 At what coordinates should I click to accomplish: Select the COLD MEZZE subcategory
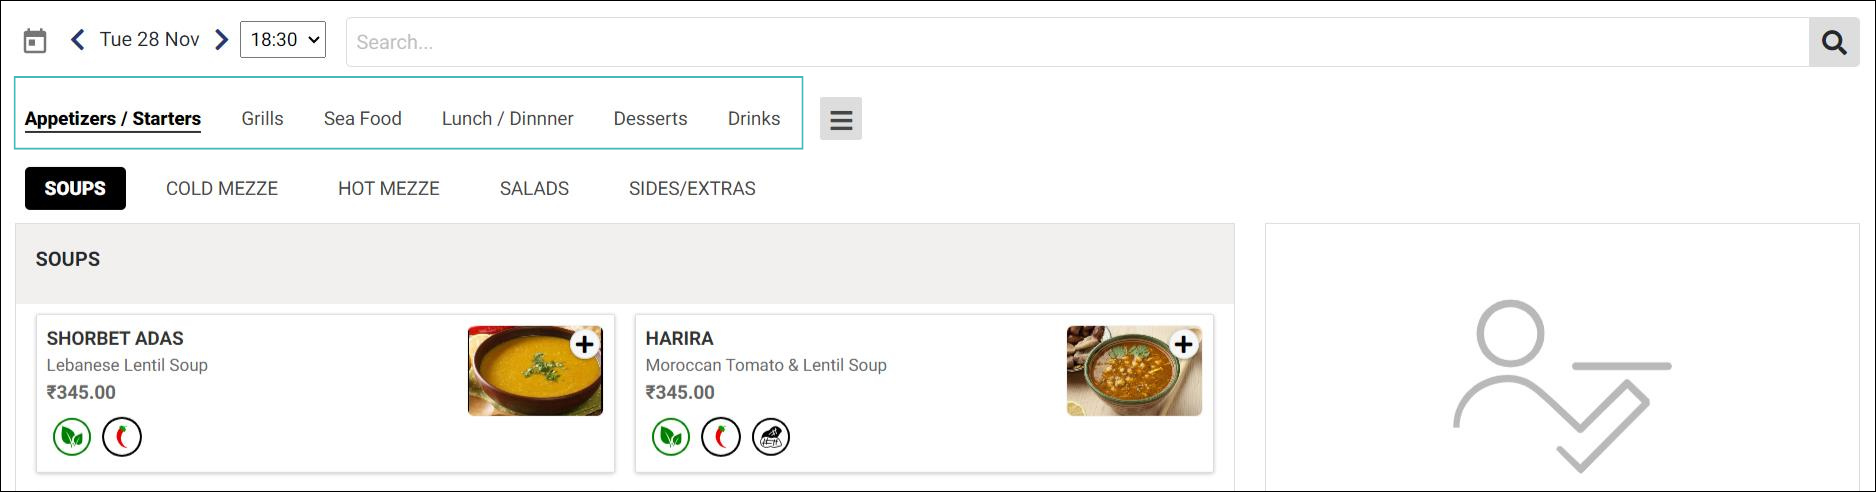[222, 189]
